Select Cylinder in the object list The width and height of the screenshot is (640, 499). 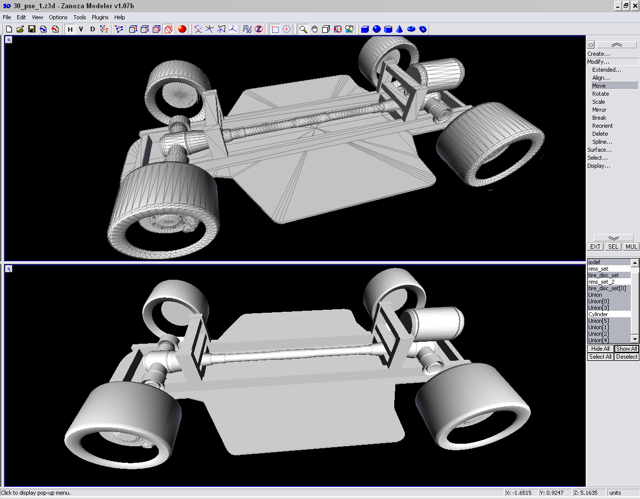coord(598,314)
